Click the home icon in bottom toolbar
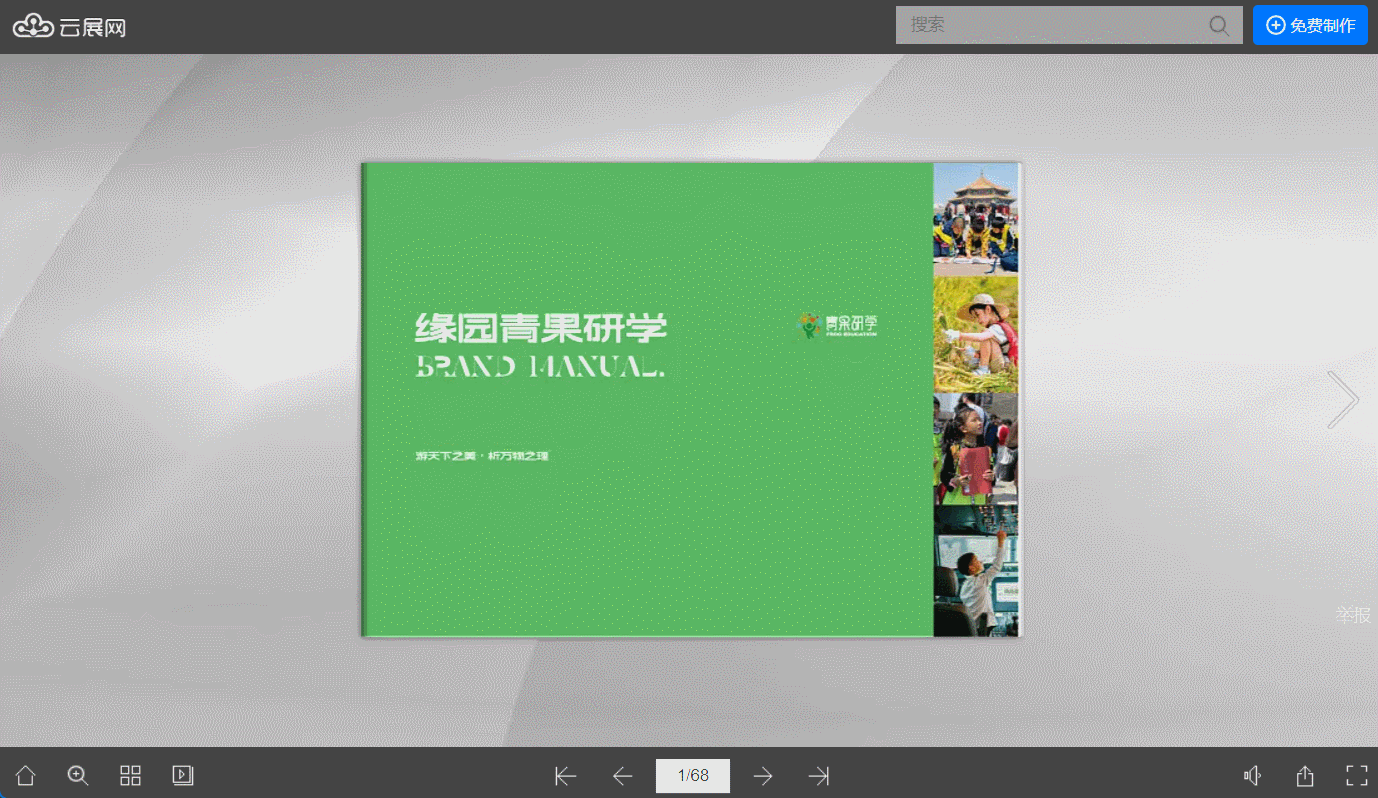The image size is (1378, 798). (x=26, y=776)
